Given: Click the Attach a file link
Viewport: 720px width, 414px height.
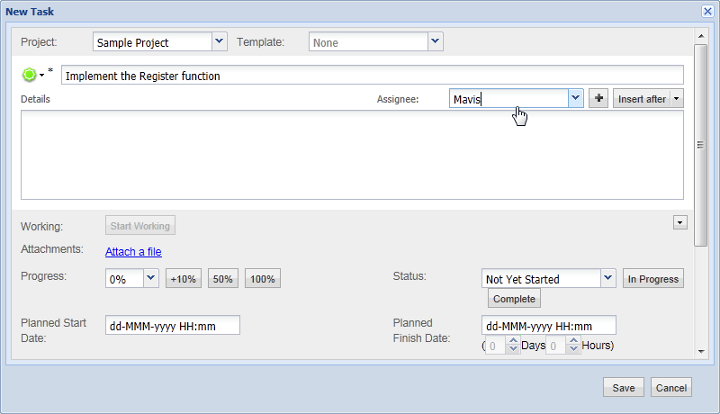Looking at the screenshot, I should [133, 252].
